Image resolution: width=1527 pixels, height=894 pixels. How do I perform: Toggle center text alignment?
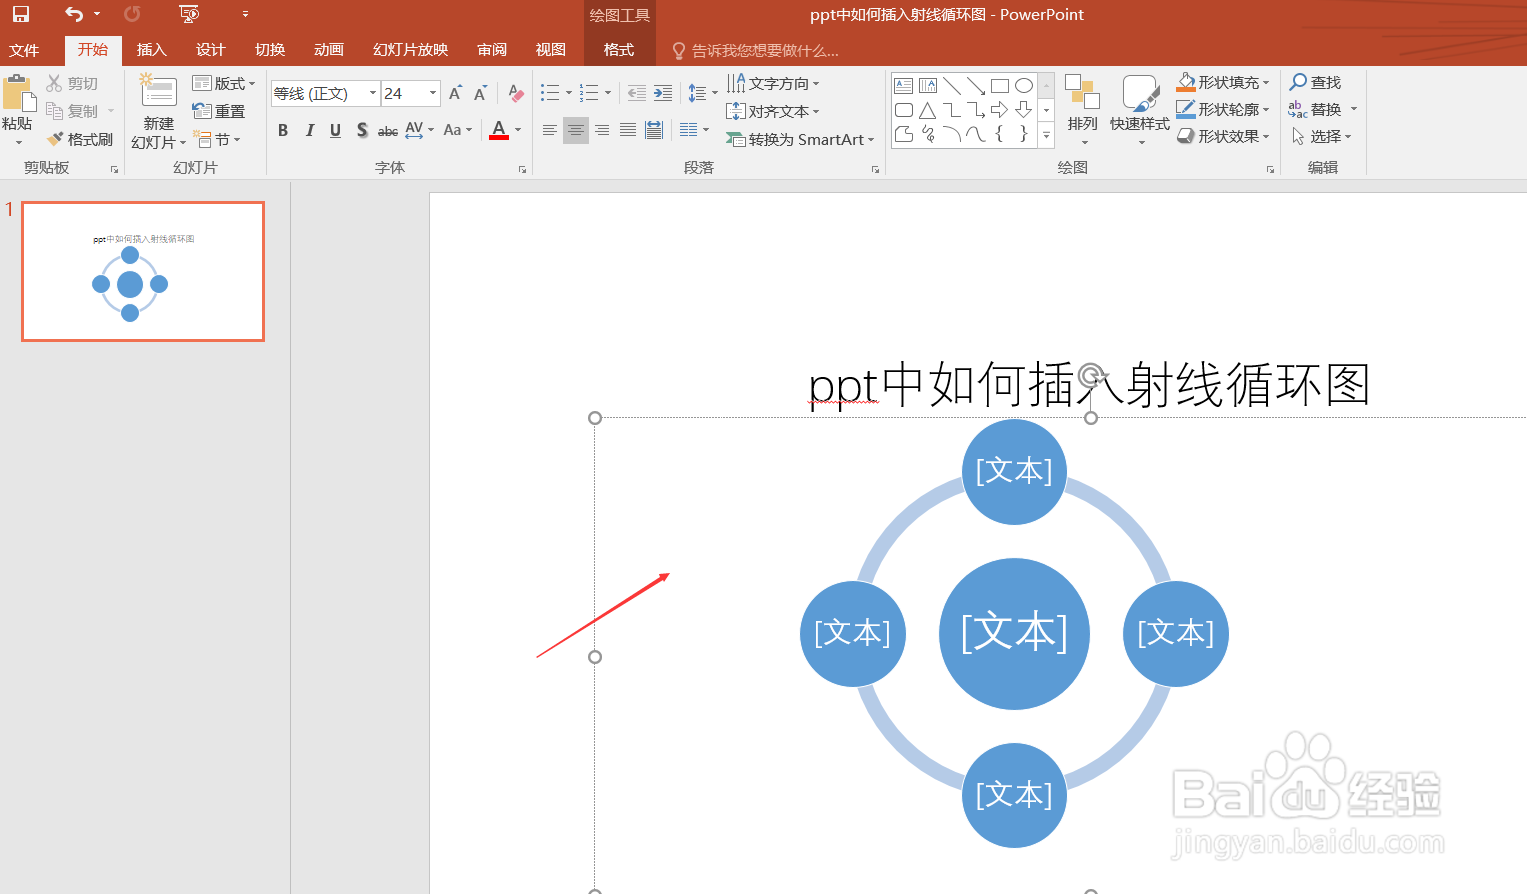click(x=575, y=130)
